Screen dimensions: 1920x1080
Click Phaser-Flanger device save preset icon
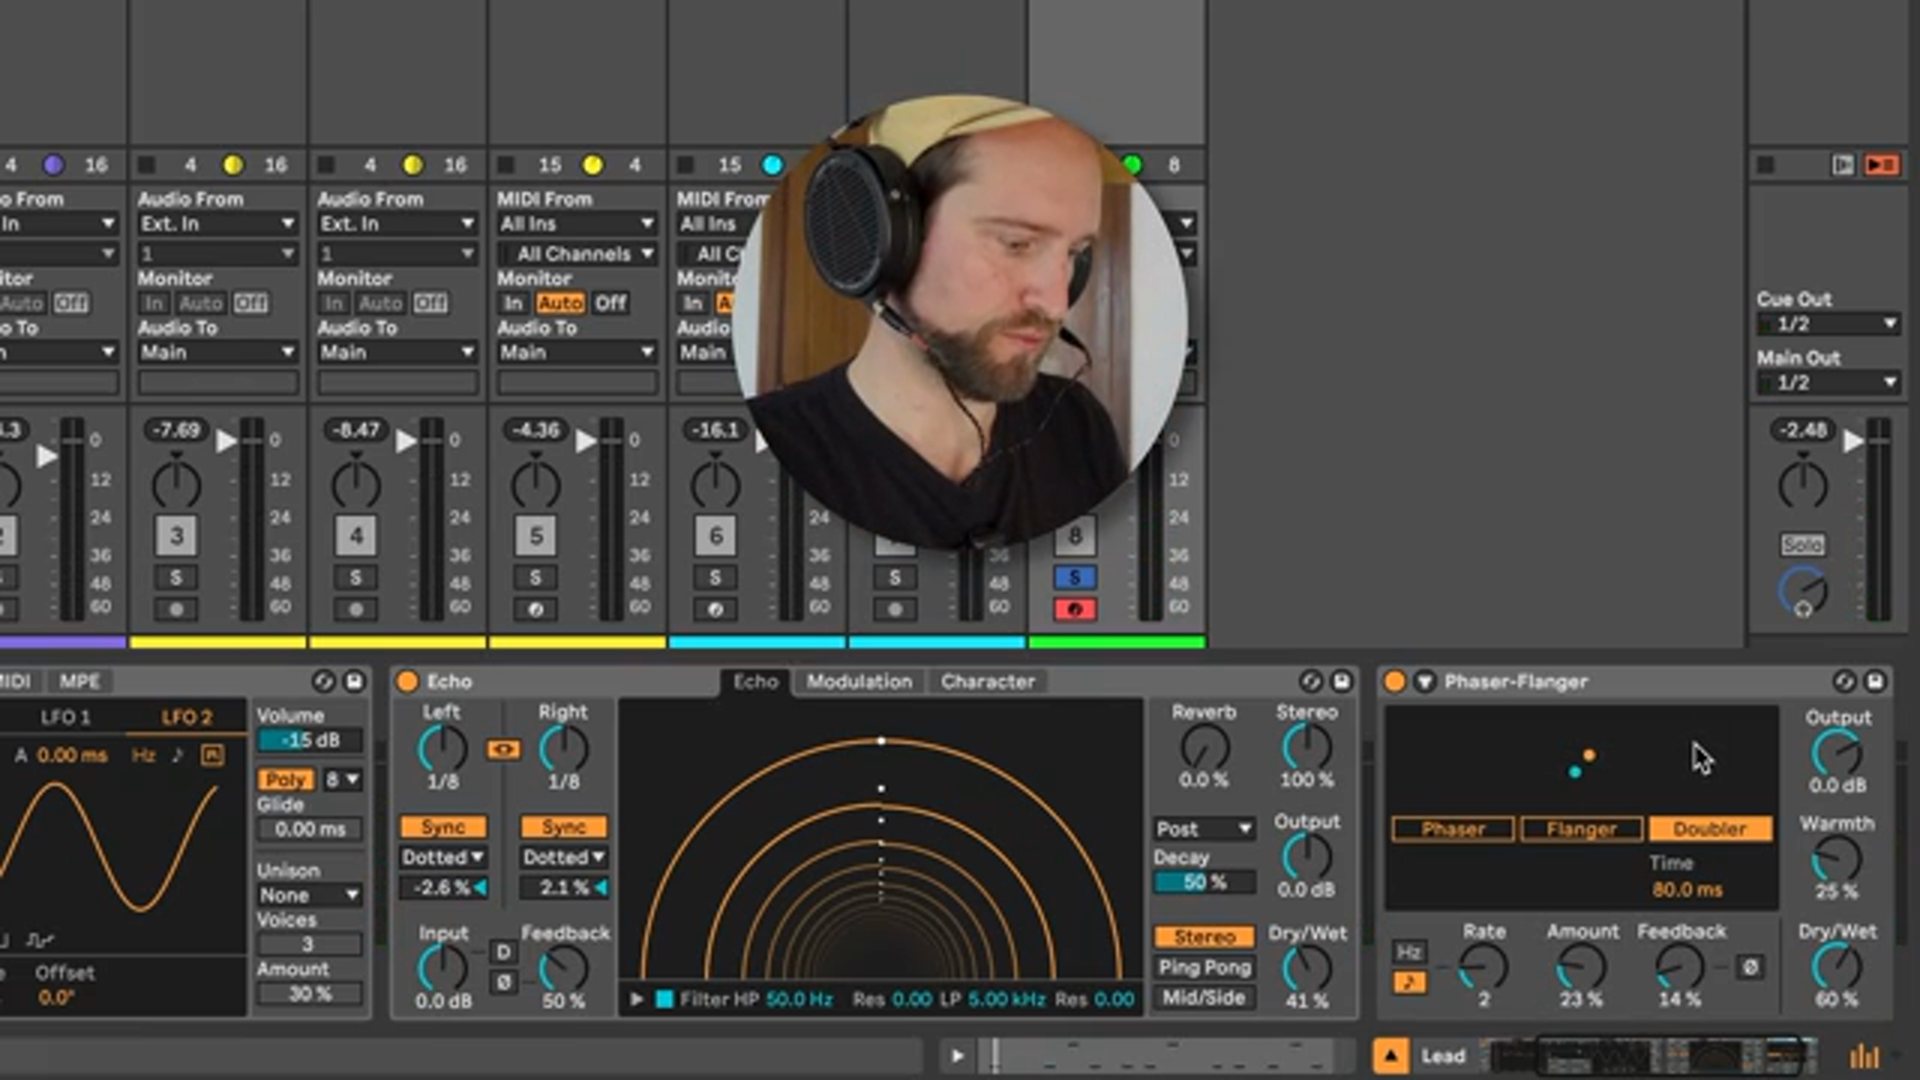coord(1875,681)
